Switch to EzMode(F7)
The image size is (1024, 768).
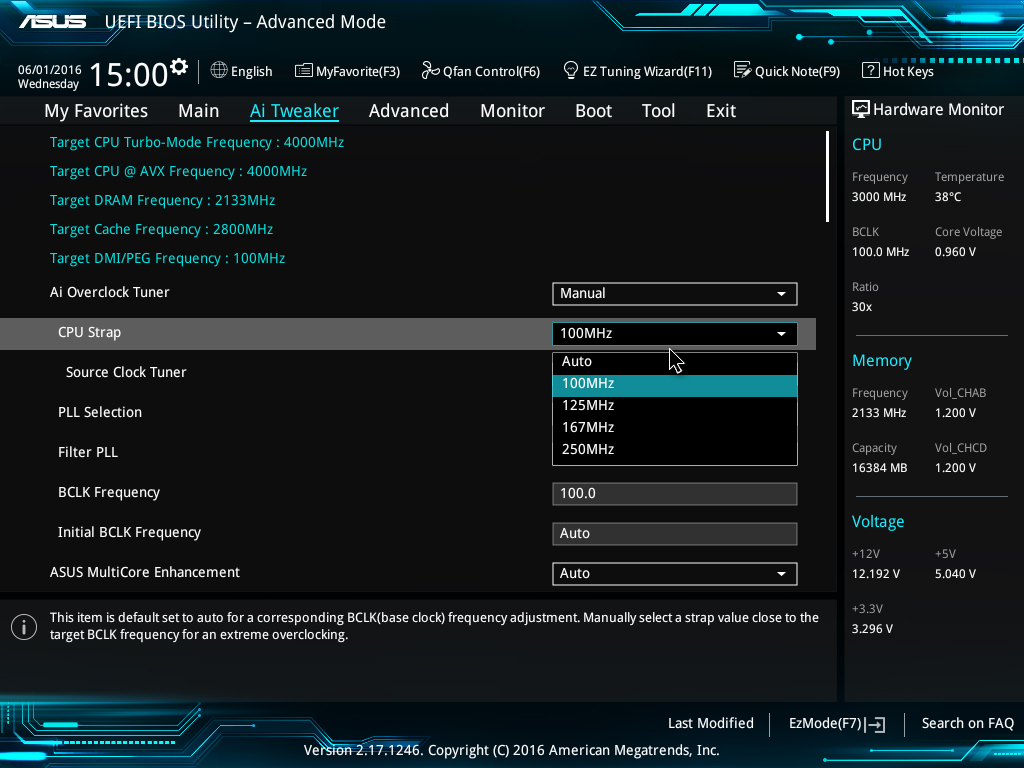[x=836, y=724]
